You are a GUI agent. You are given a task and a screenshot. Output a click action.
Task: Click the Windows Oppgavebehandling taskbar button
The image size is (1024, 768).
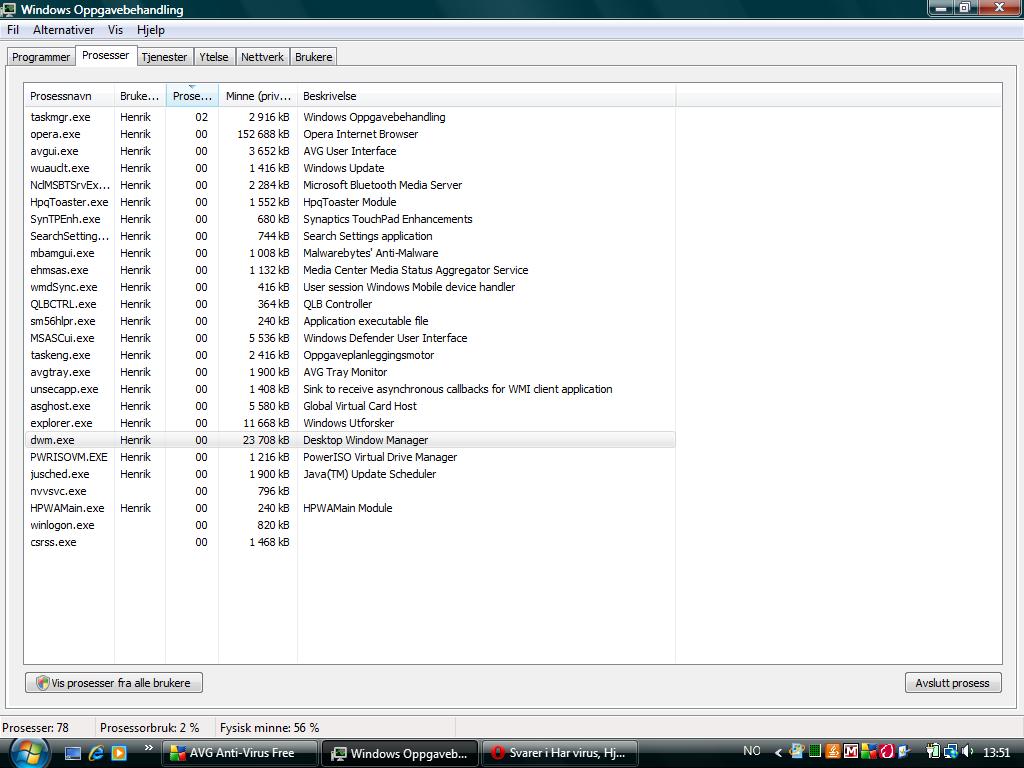coord(400,753)
